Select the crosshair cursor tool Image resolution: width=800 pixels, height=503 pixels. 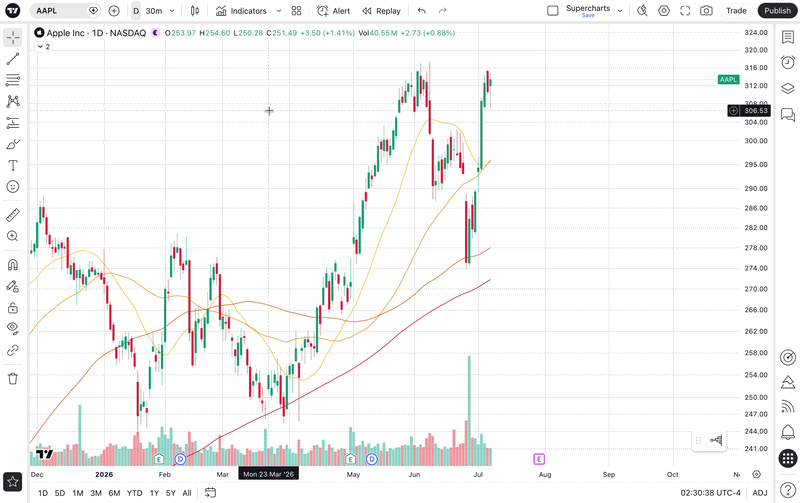(x=13, y=37)
